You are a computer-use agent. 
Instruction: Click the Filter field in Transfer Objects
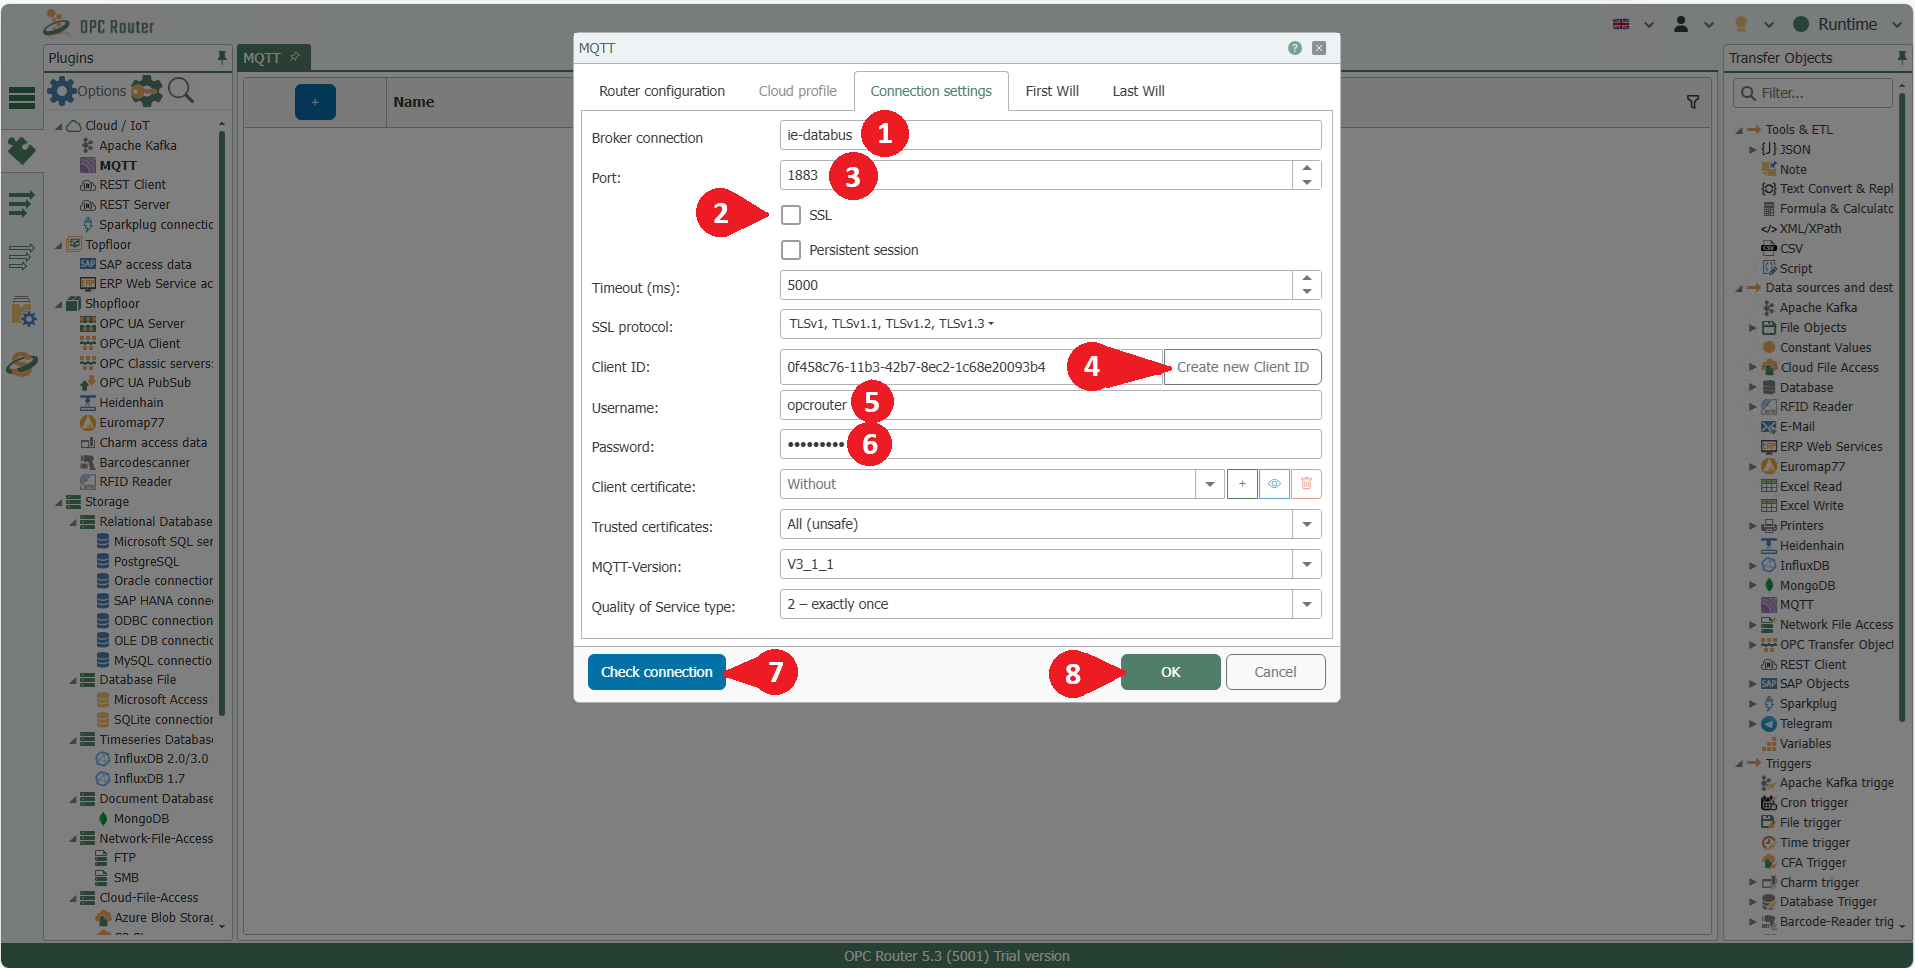point(1813,93)
